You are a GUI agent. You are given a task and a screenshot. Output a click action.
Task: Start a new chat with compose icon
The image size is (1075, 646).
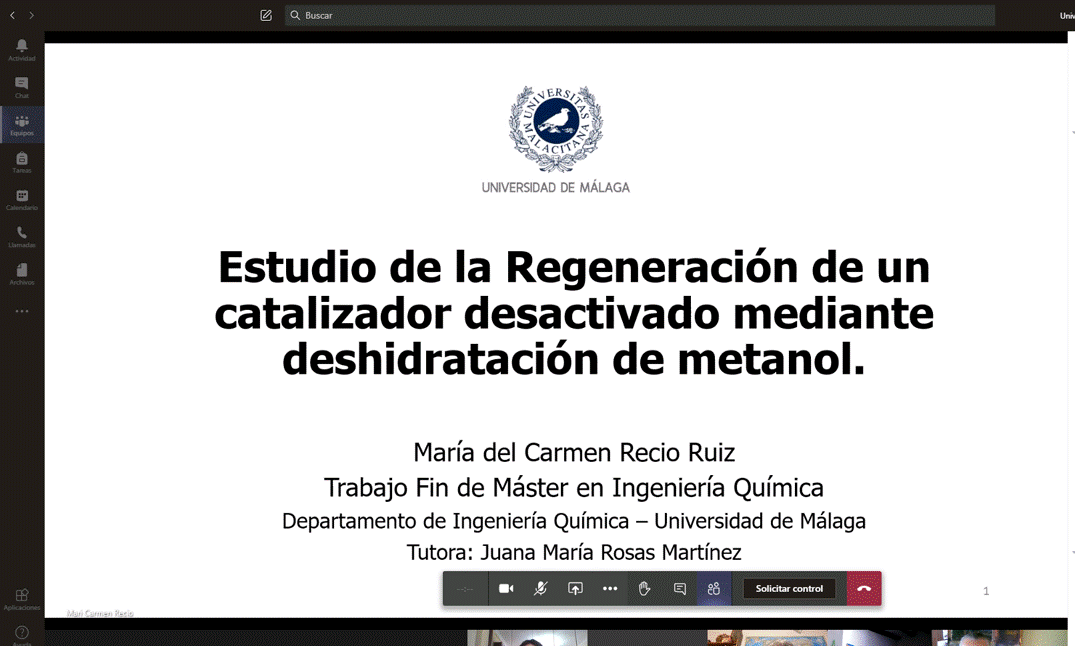[x=266, y=15]
